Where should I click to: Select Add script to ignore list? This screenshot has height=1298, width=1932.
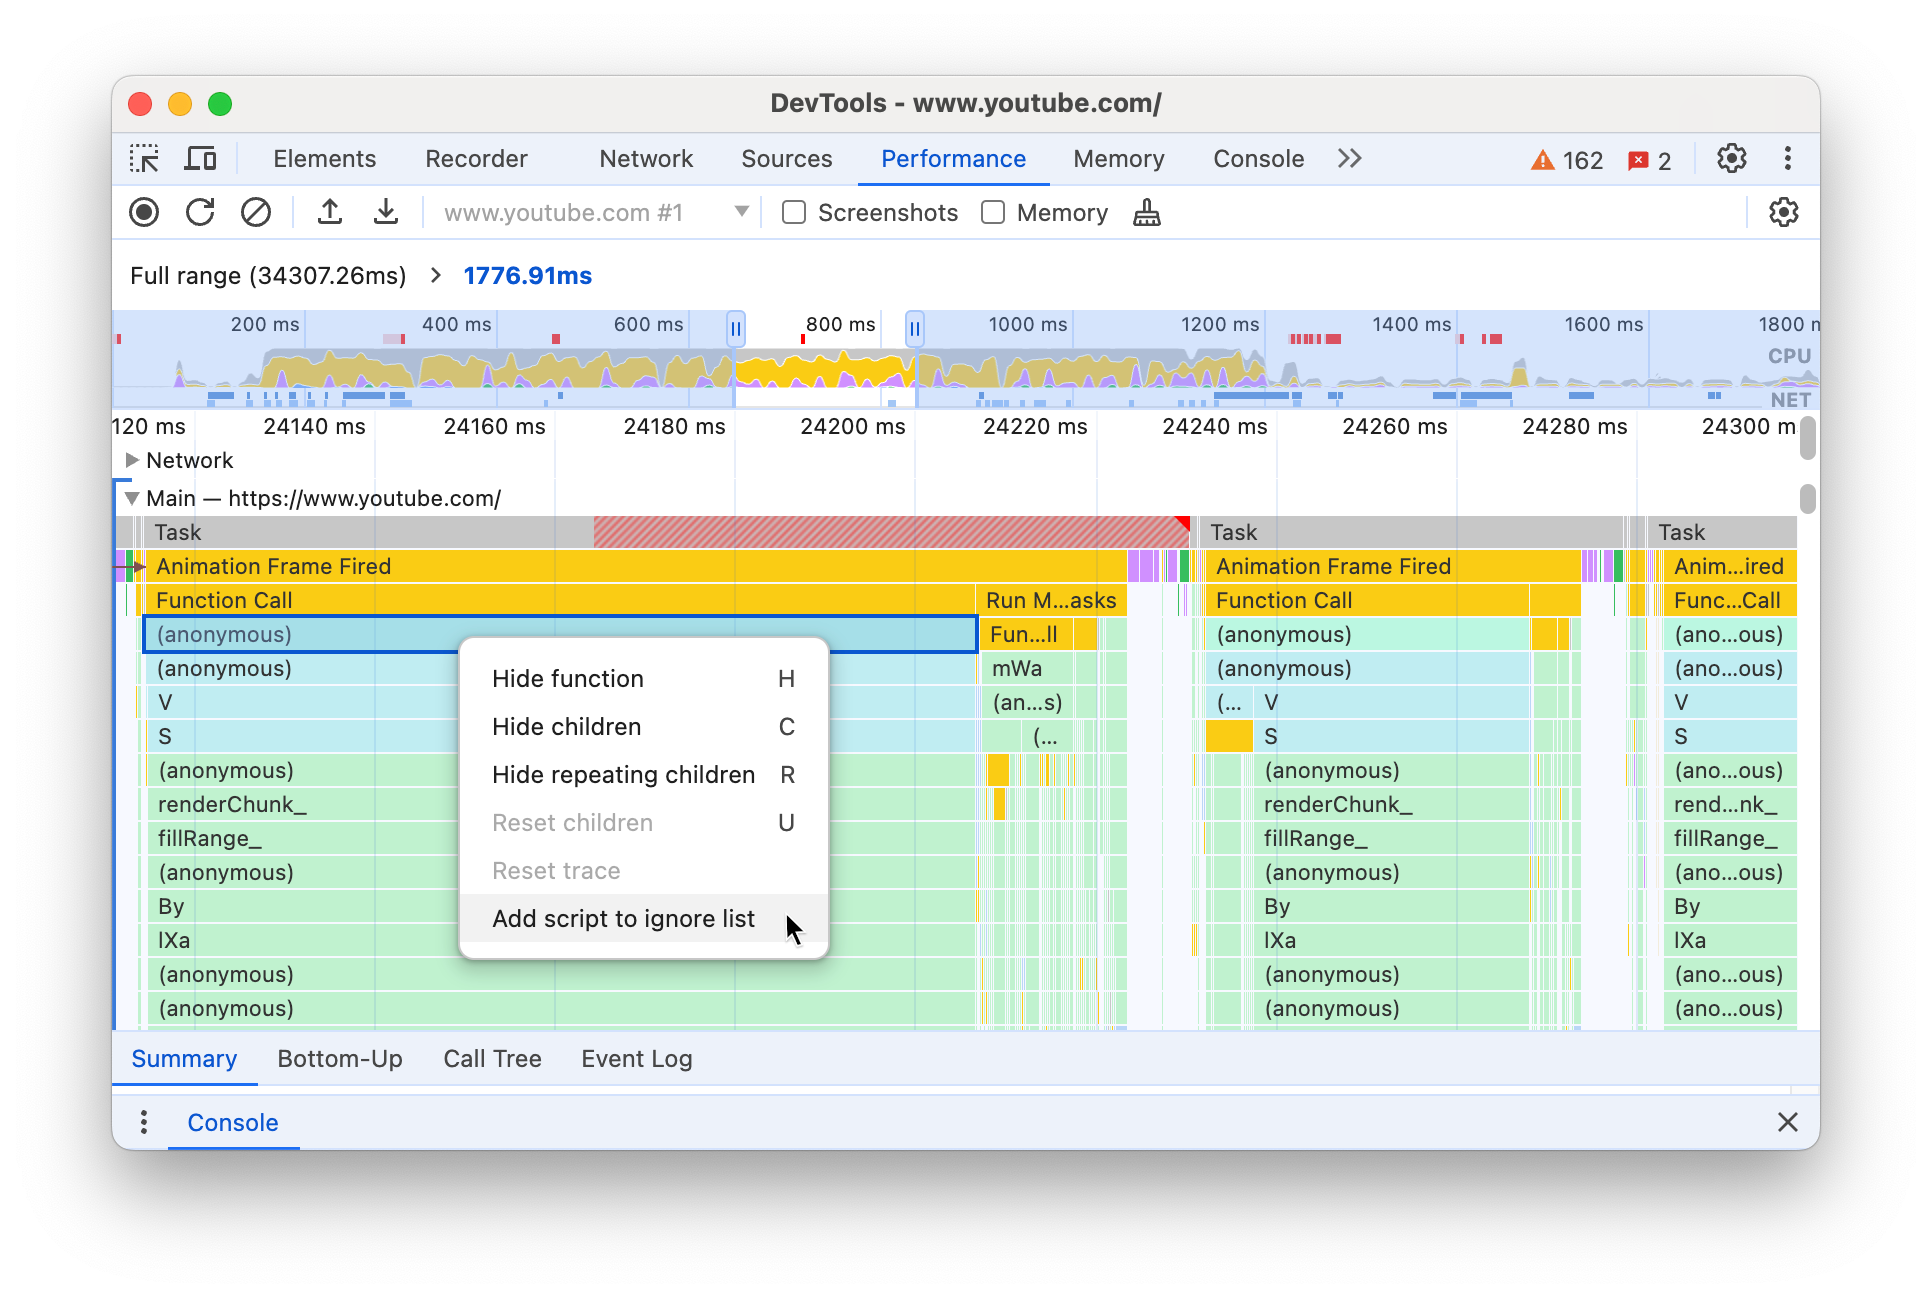[x=623, y=918]
